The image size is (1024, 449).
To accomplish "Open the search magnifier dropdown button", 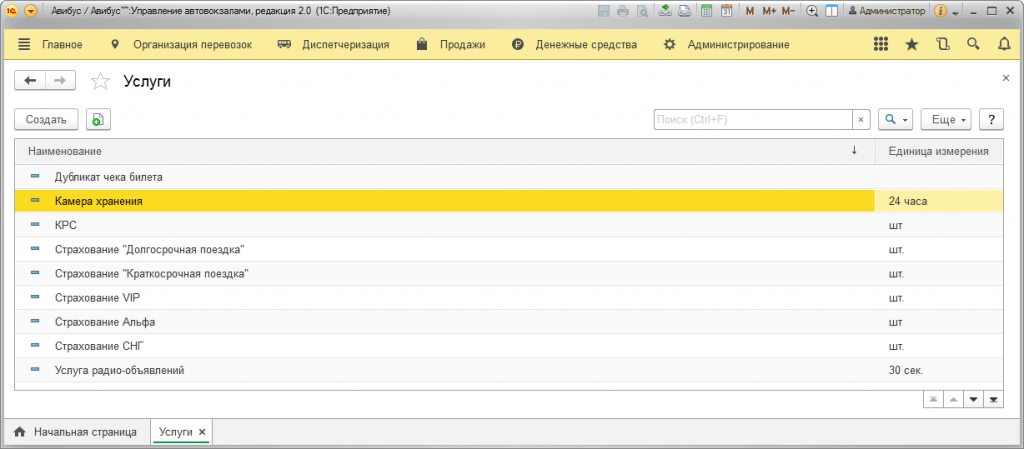I will pos(894,120).
